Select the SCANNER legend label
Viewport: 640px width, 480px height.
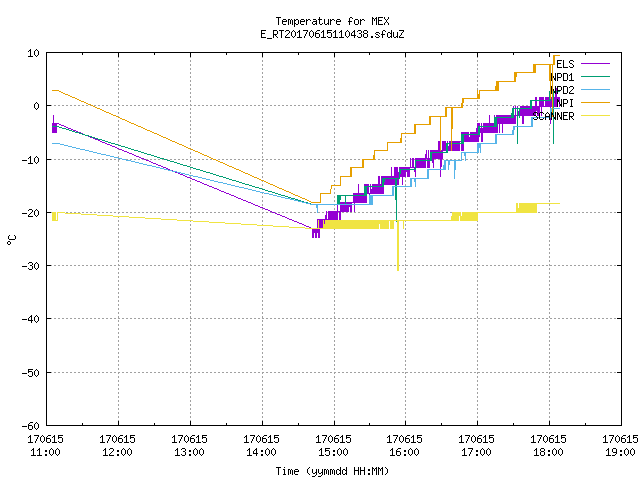(553, 116)
